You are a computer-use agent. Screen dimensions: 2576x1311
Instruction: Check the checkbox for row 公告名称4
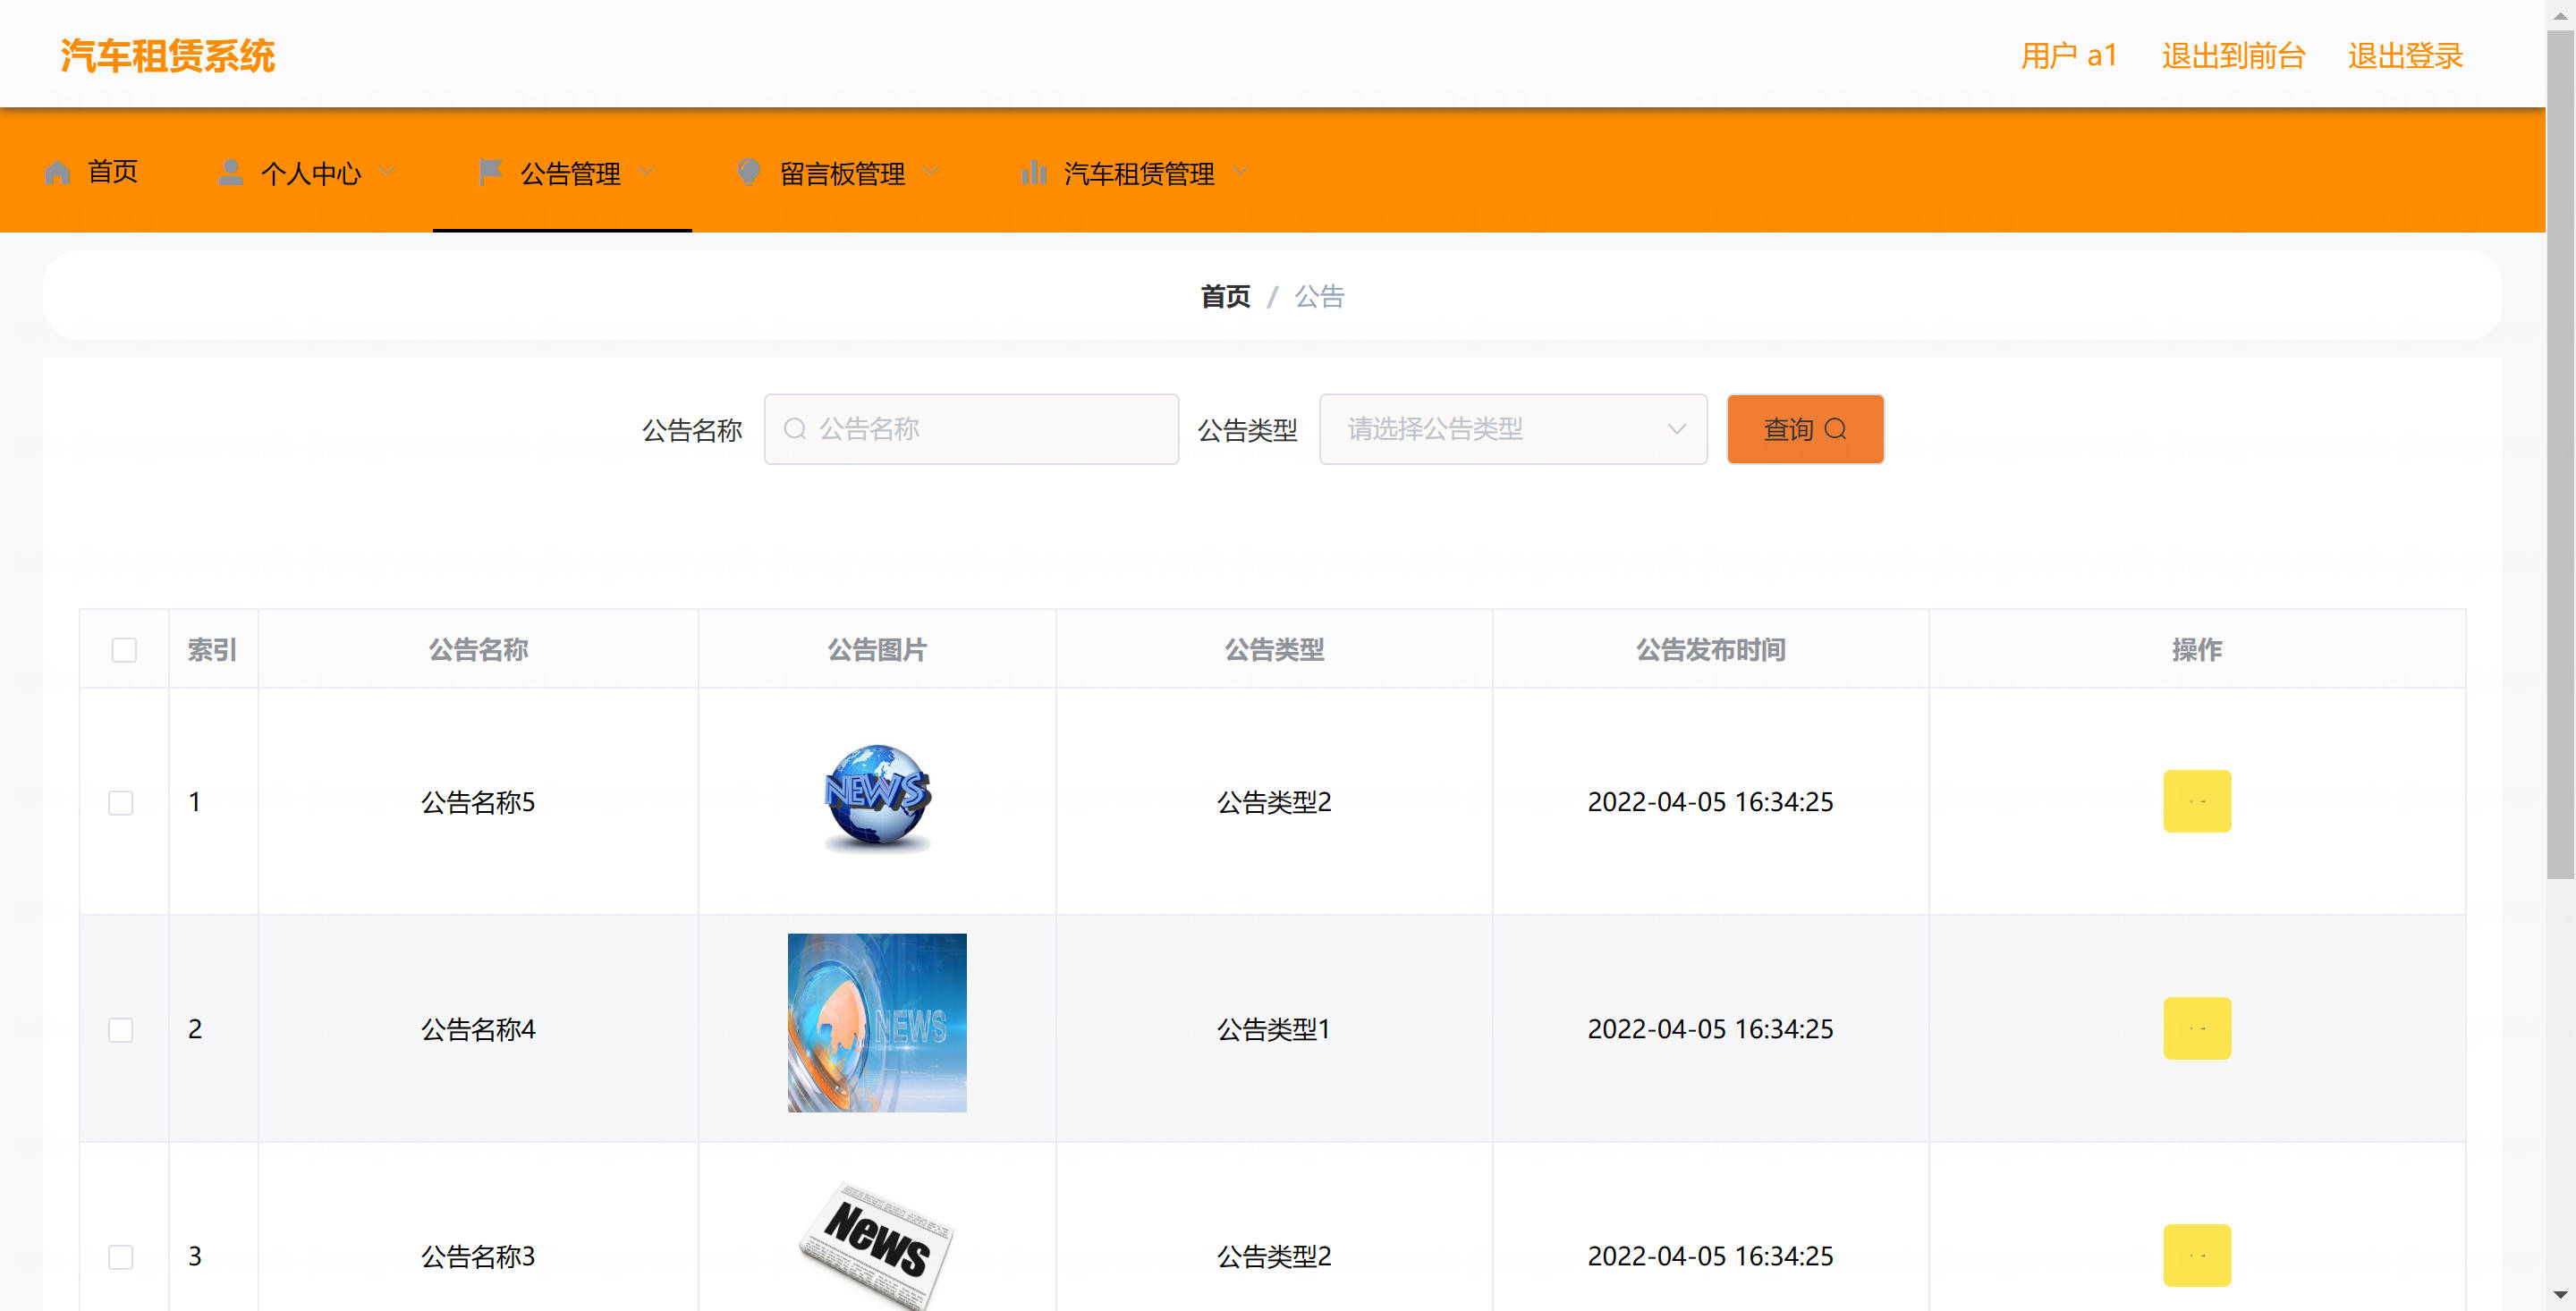[x=121, y=1030]
